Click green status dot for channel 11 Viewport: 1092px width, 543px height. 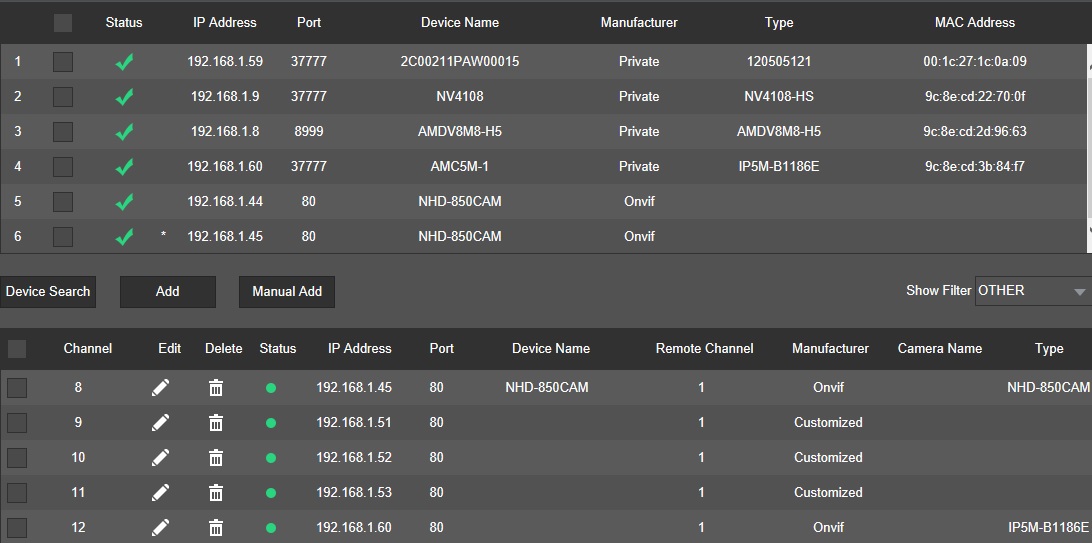tap(271, 493)
